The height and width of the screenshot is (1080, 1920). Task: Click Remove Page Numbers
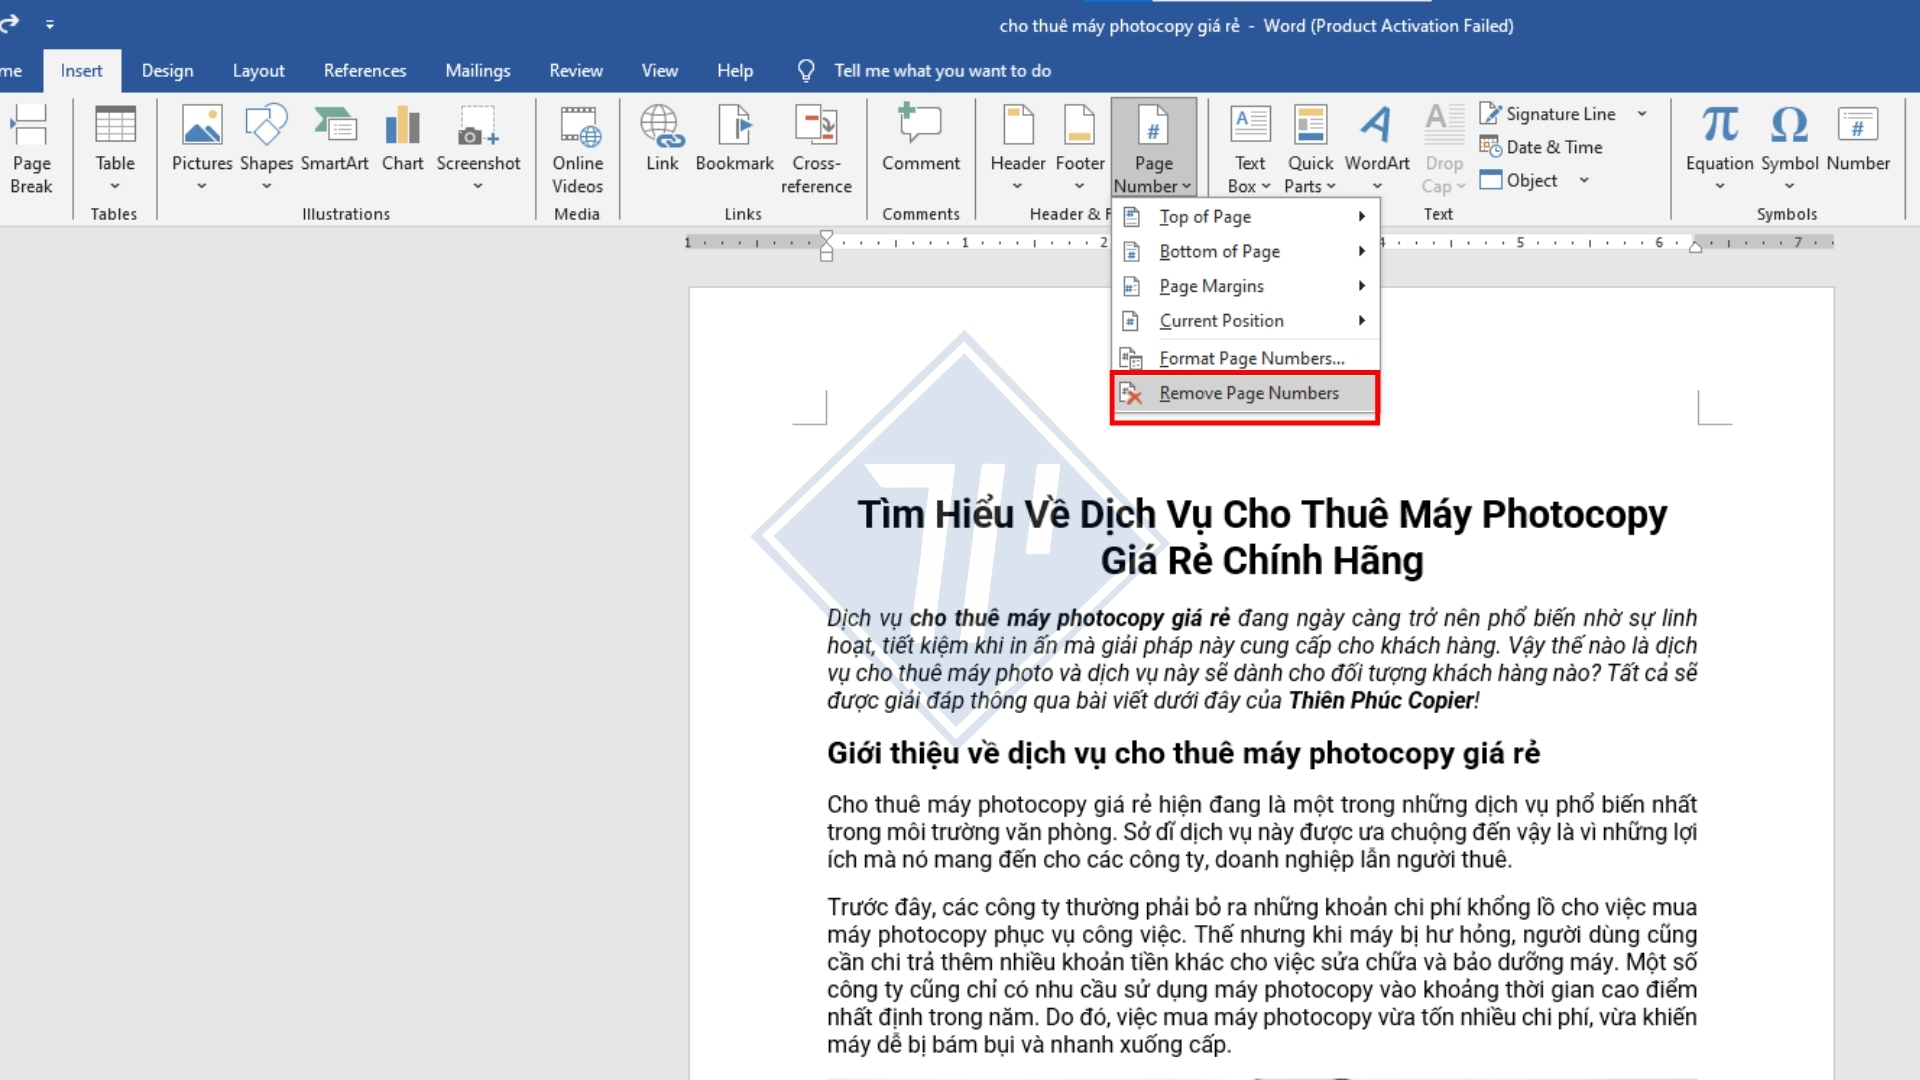[1249, 392]
